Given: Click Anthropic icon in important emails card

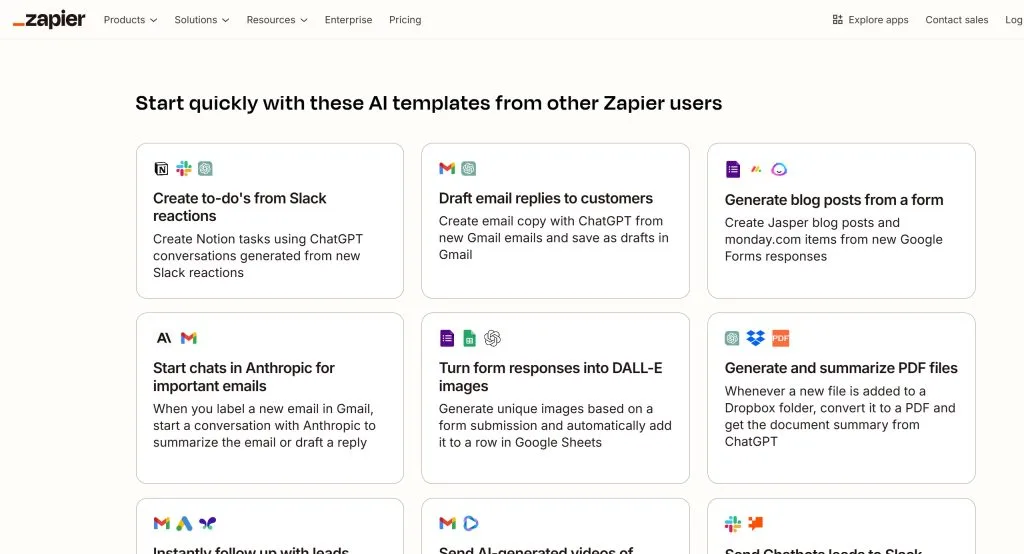Looking at the screenshot, I should 163,338.
